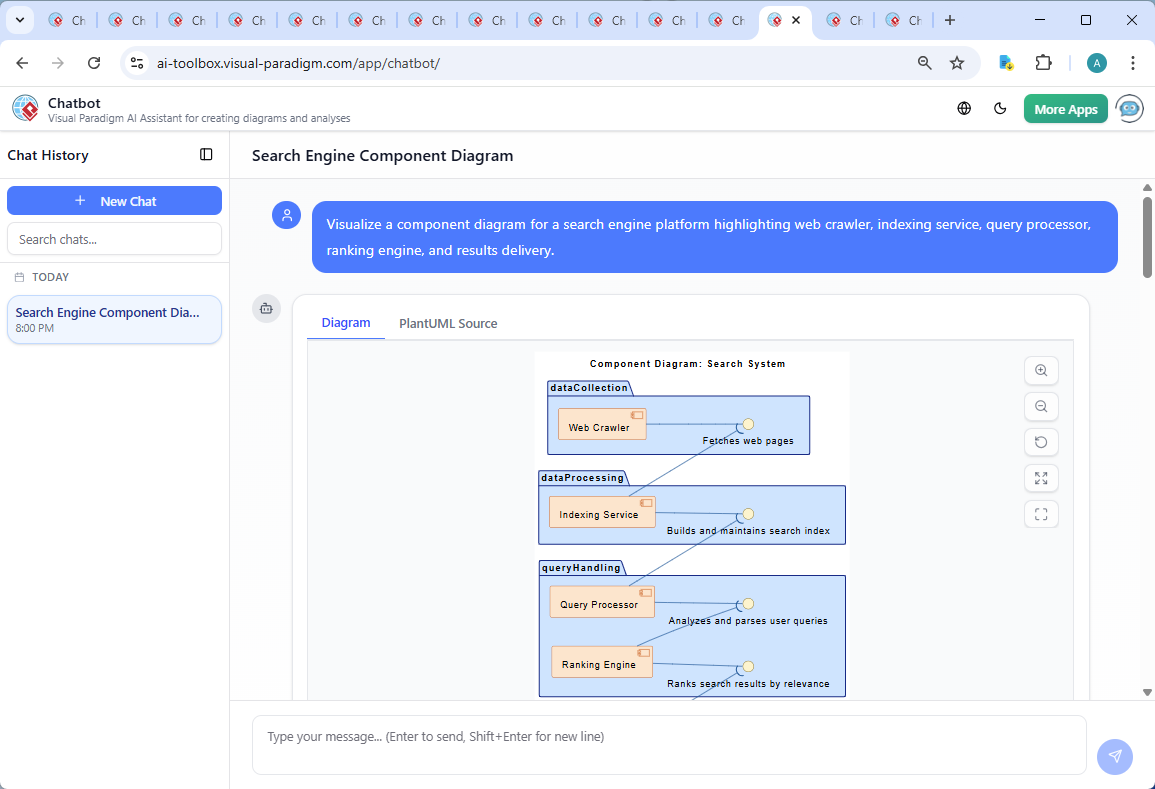The width and height of the screenshot is (1155, 789).
Task: Switch to the PlantUML Source tab
Action: (447, 323)
